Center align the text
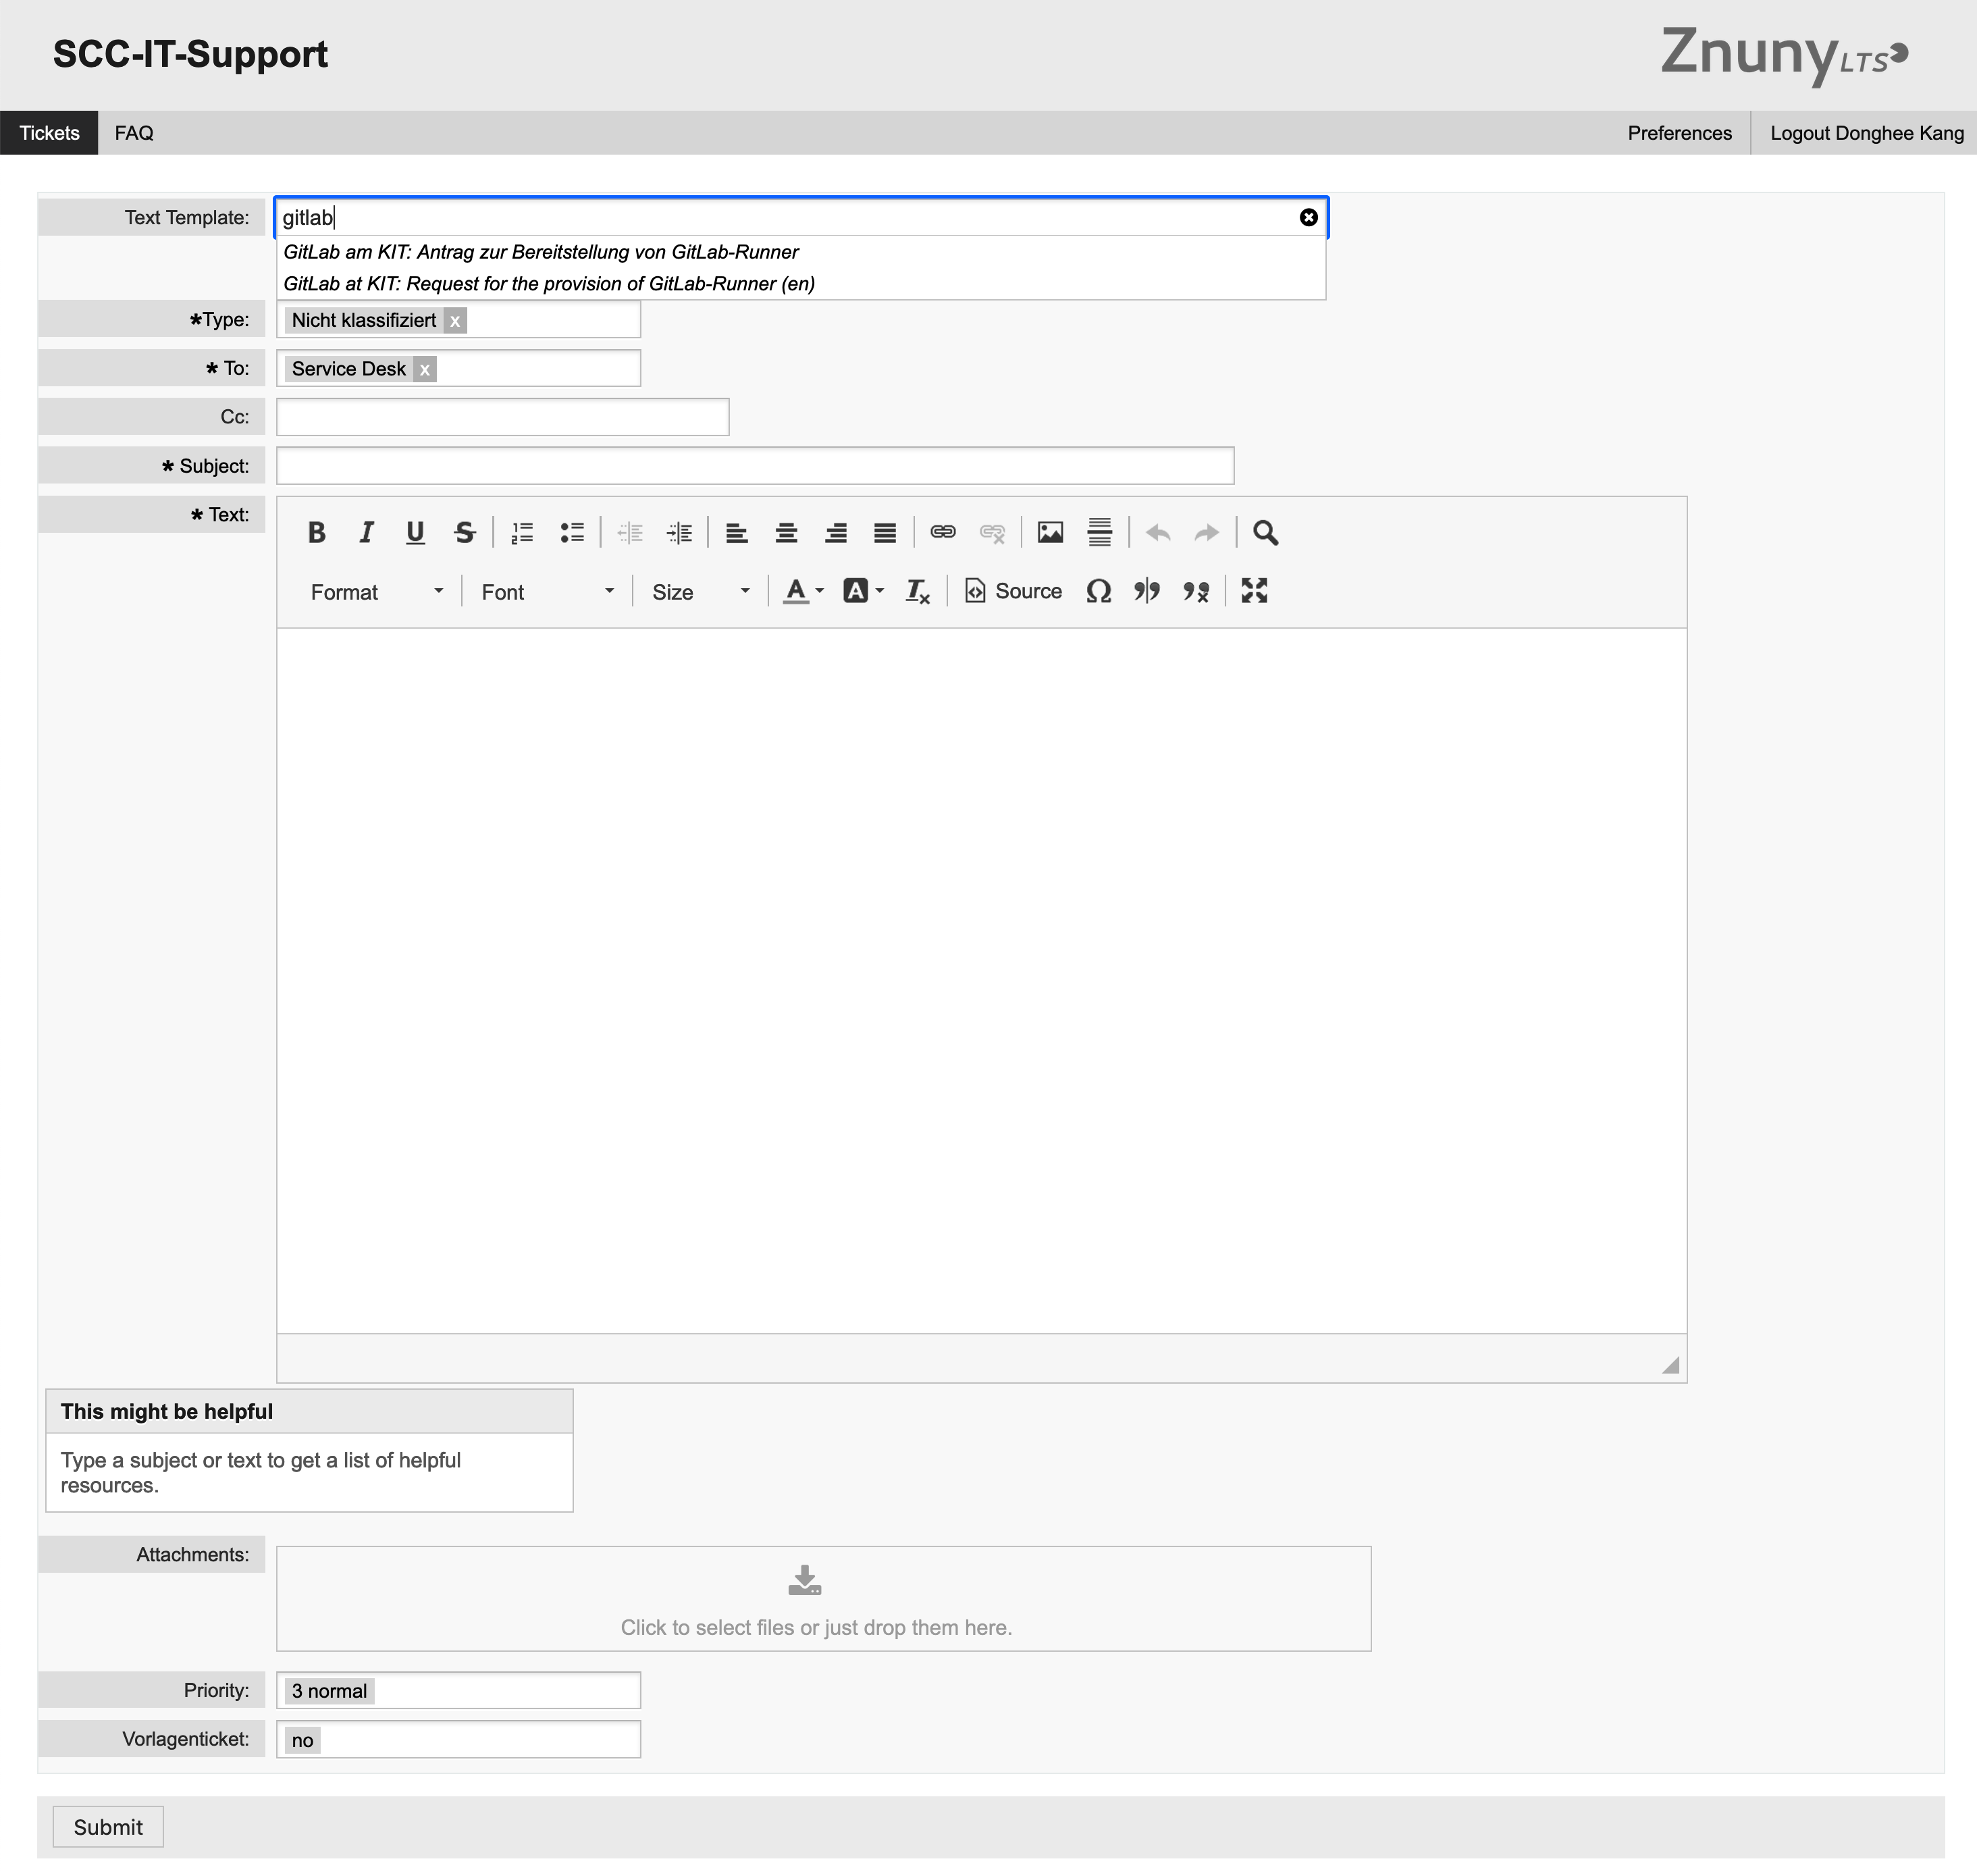Screen dimensions: 1977x1876 [x=786, y=532]
